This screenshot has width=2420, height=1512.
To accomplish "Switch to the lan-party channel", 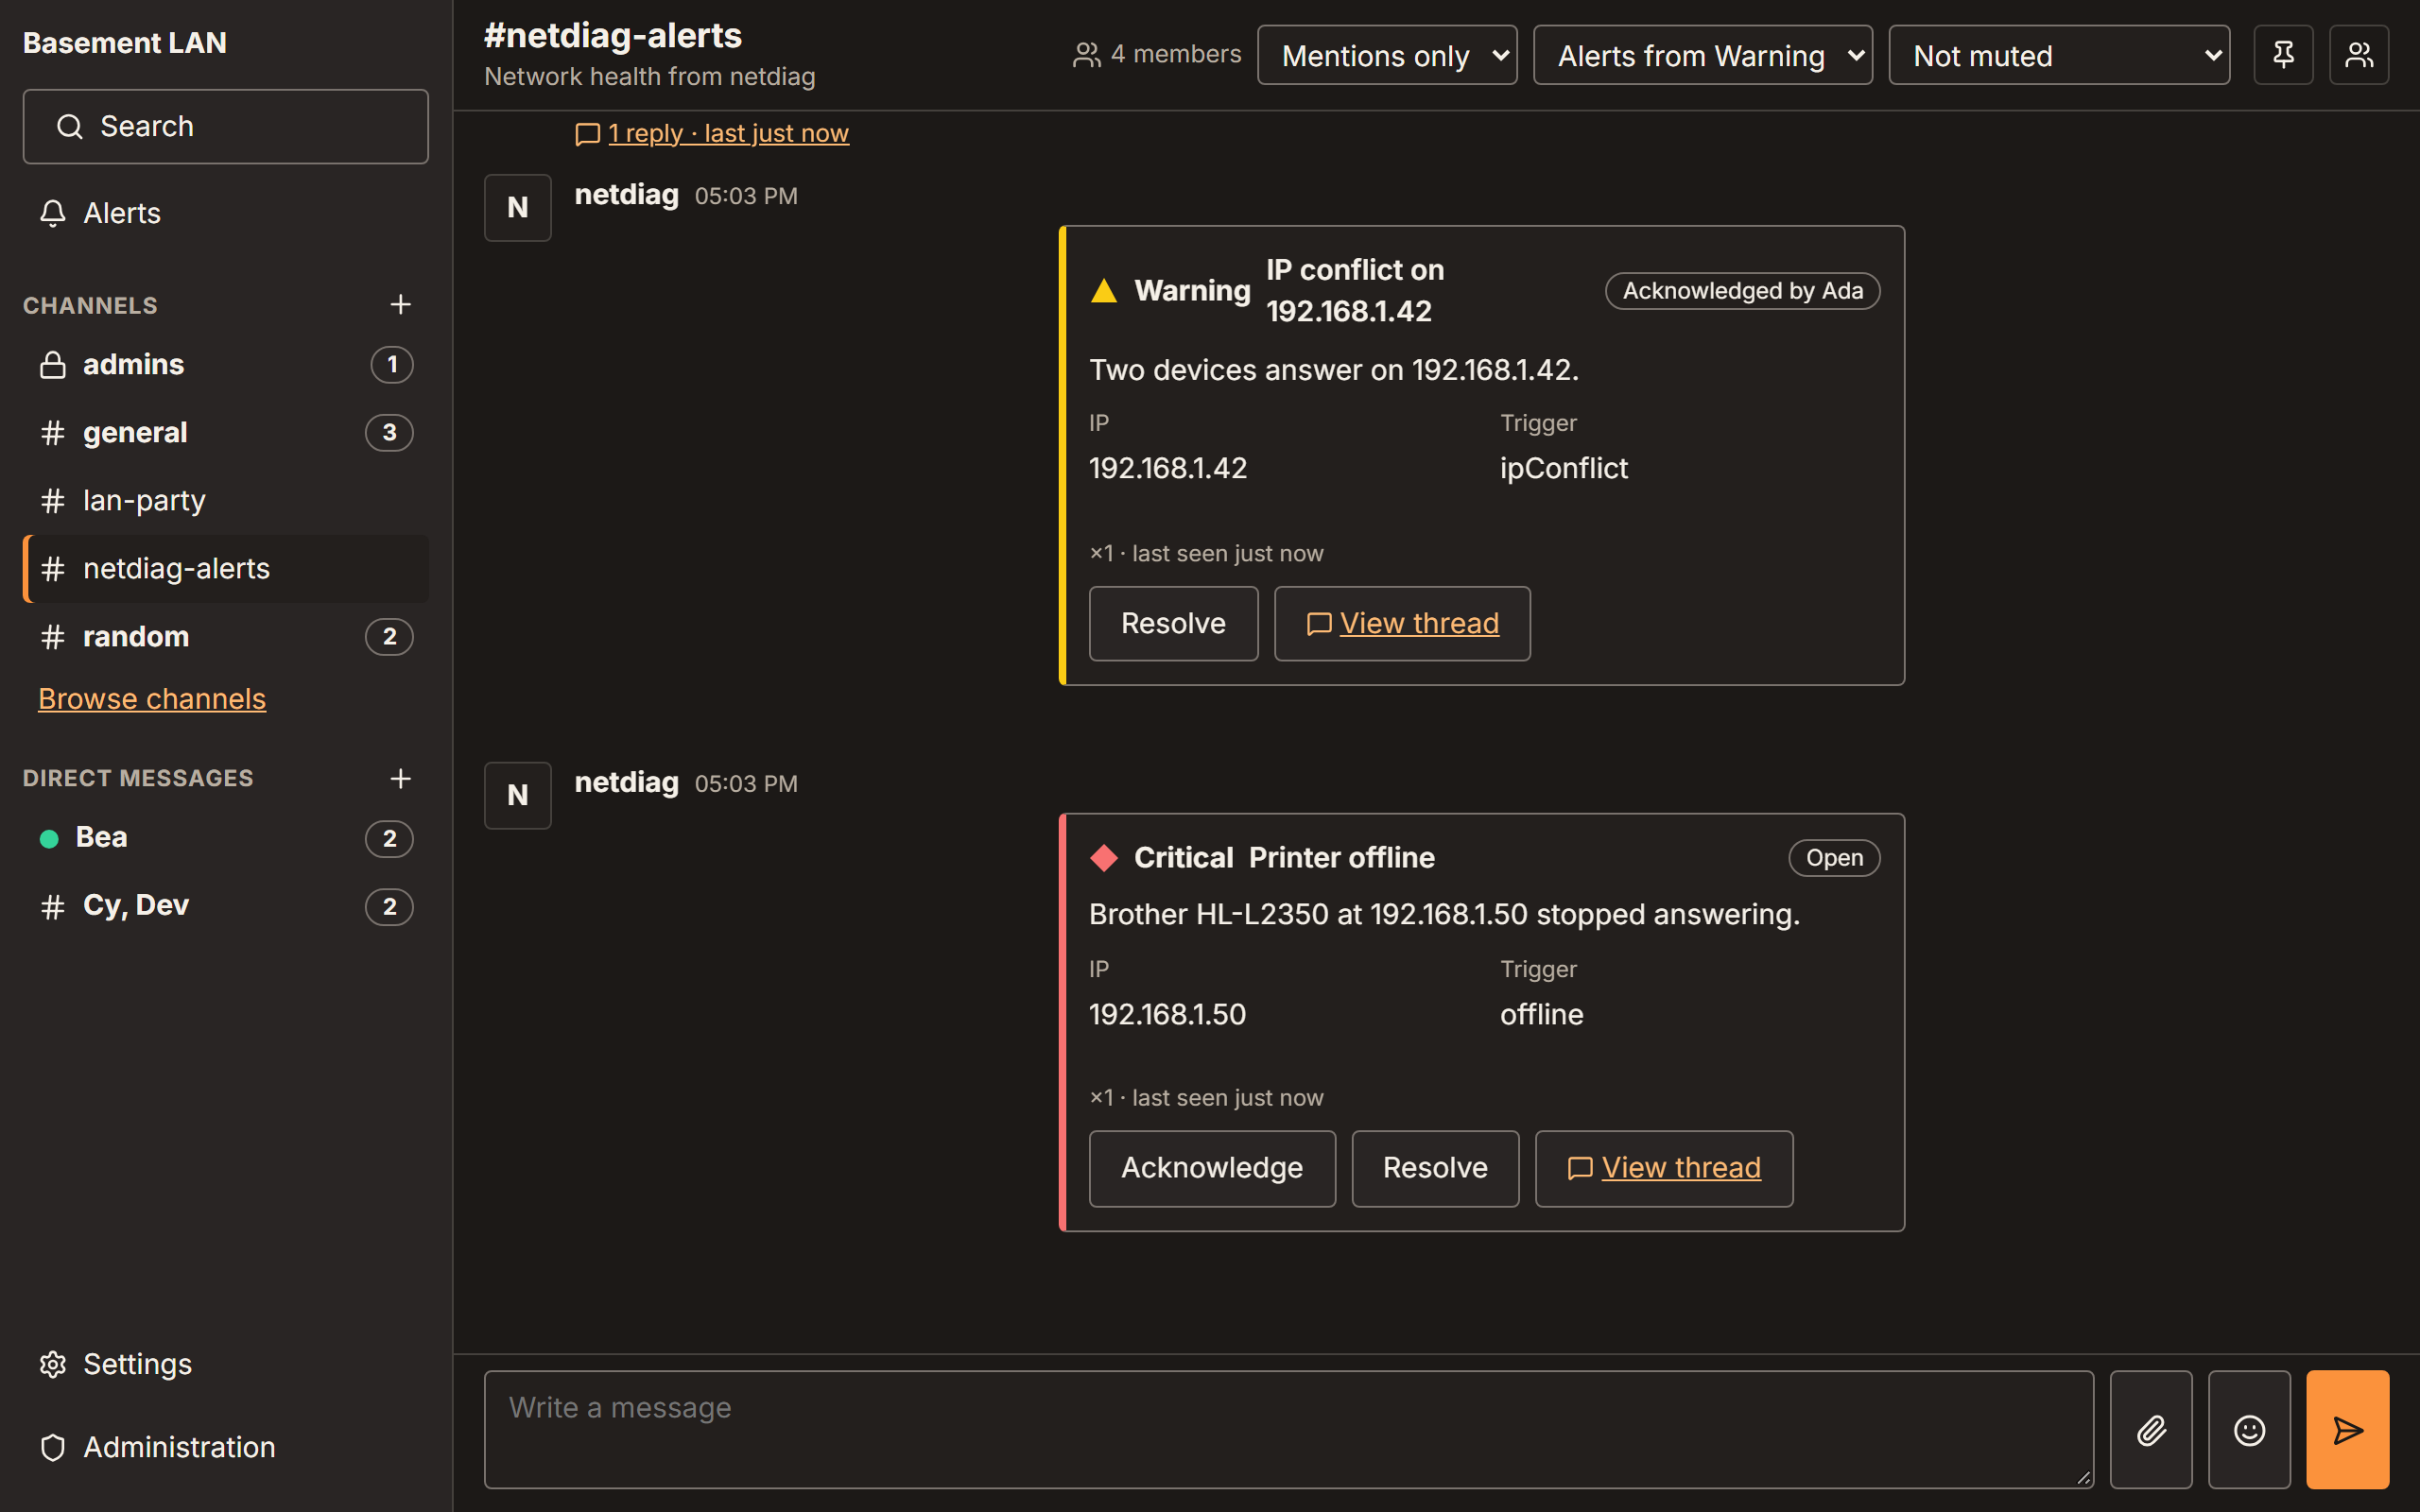I will [226, 500].
